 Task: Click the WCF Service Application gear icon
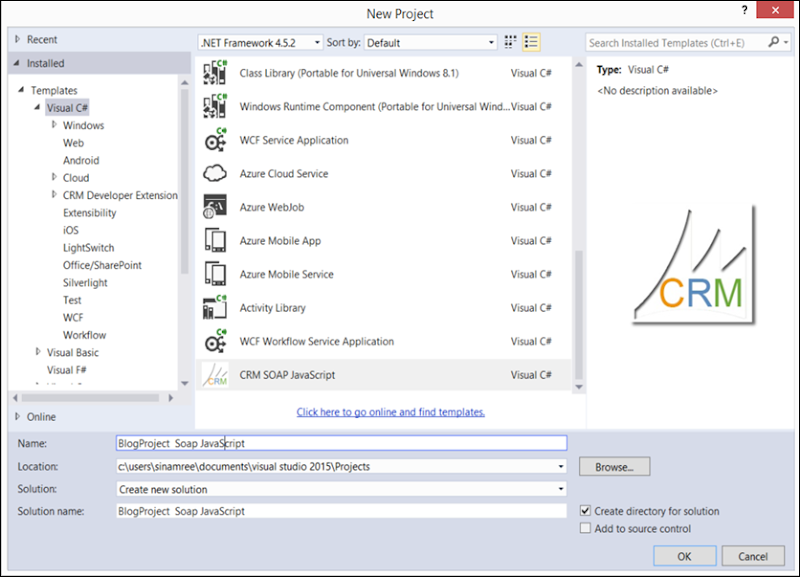215,140
